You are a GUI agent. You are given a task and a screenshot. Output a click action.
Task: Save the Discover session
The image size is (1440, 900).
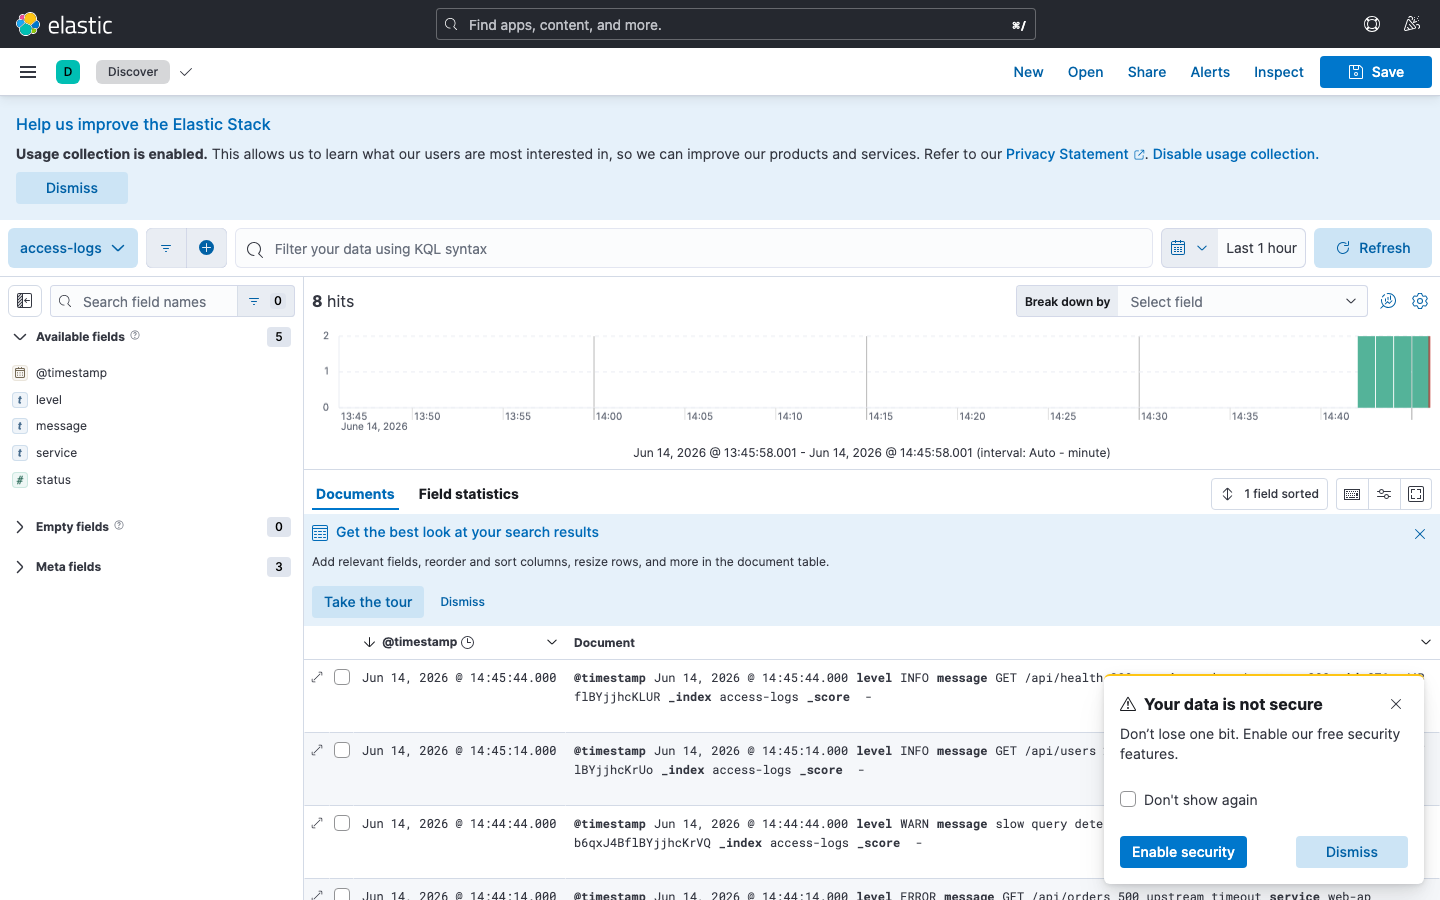(1376, 72)
